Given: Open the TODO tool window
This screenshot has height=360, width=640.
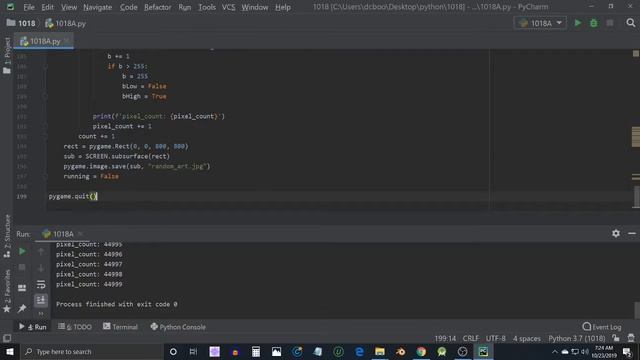Looking at the screenshot, I should 75,327.
